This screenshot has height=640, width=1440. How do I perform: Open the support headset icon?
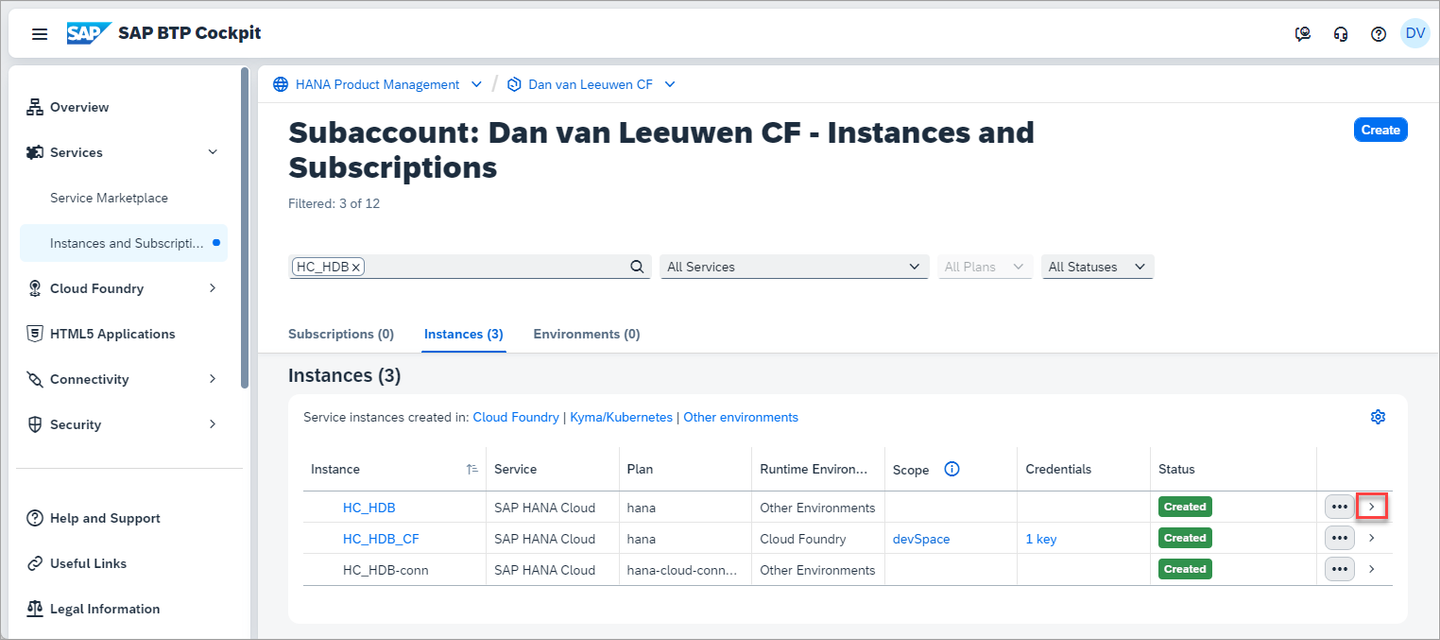click(x=1341, y=34)
